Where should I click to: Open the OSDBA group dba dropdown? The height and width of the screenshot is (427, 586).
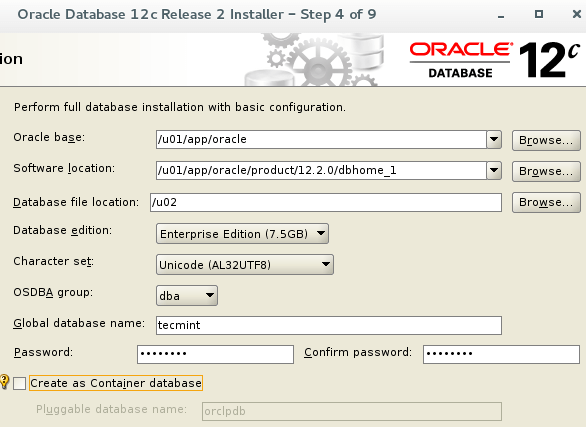point(187,296)
